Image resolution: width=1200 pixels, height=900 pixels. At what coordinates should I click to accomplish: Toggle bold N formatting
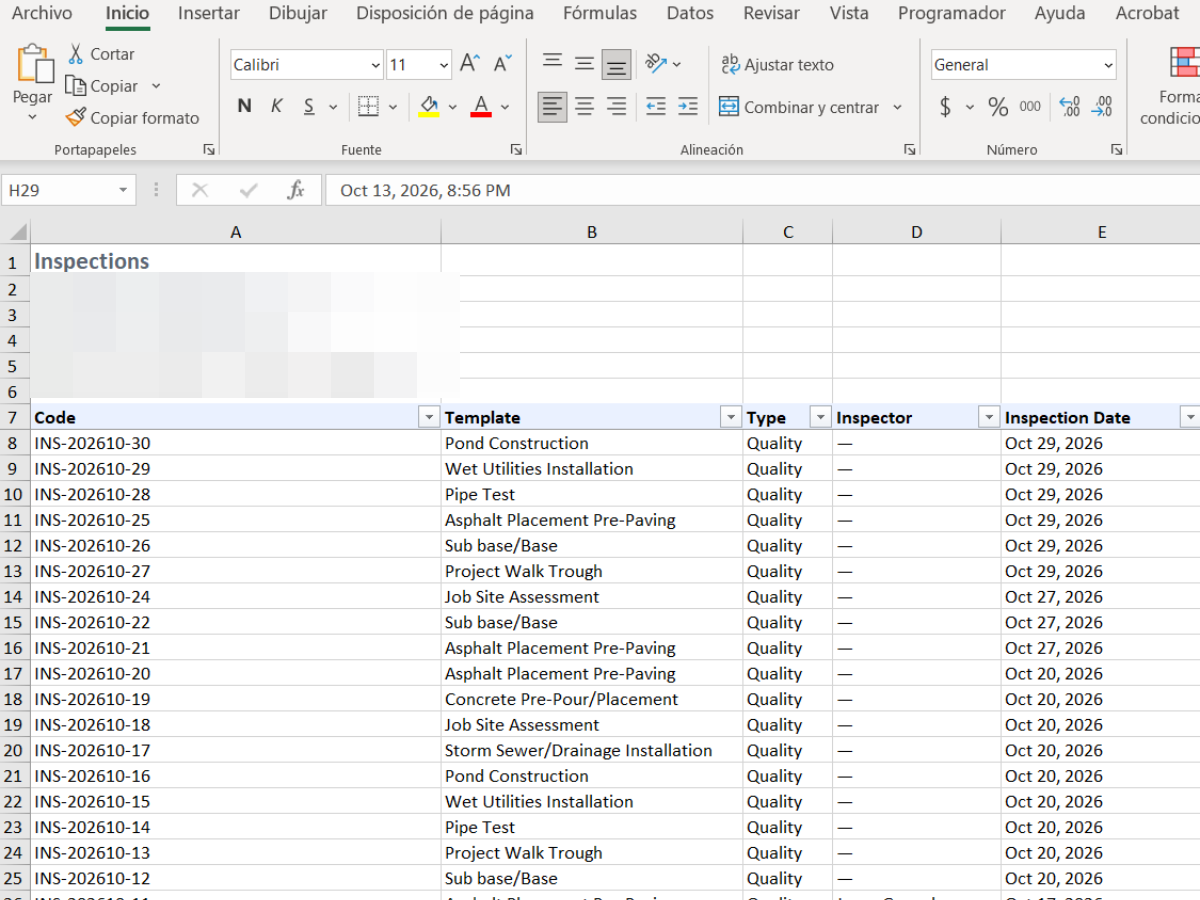click(244, 106)
